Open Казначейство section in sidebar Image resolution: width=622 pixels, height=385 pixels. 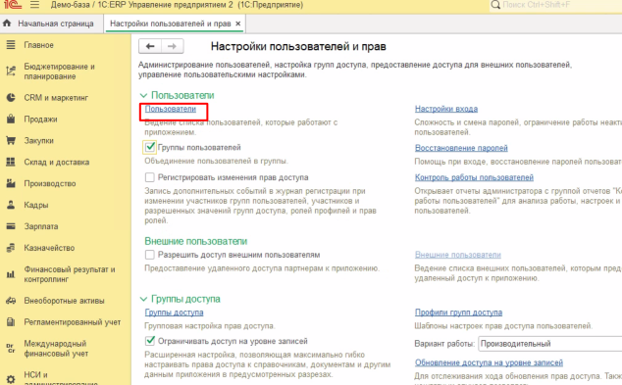(x=49, y=248)
